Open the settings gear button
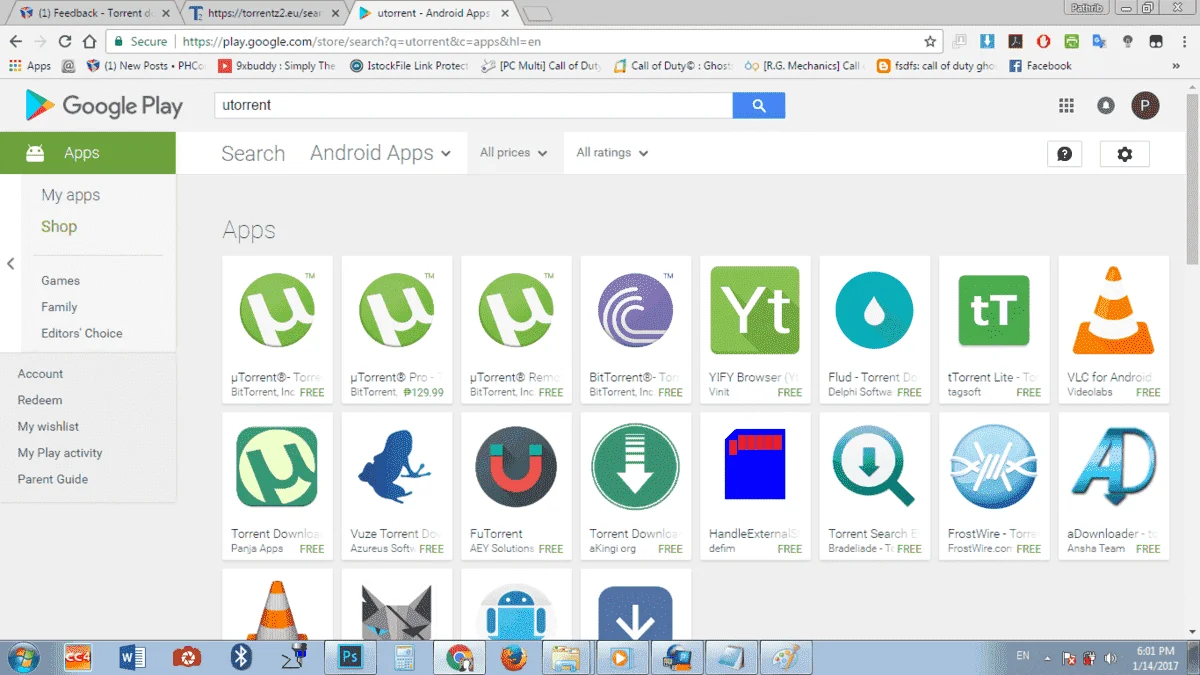This screenshot has width=1200, height=675. tap(1125, 154)
